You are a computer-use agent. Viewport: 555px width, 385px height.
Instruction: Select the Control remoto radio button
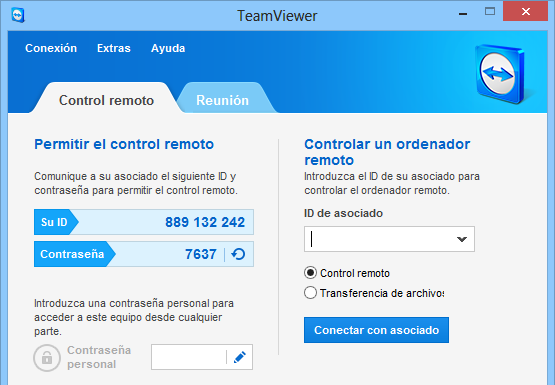pyautogui.click(x=310, y=273)
